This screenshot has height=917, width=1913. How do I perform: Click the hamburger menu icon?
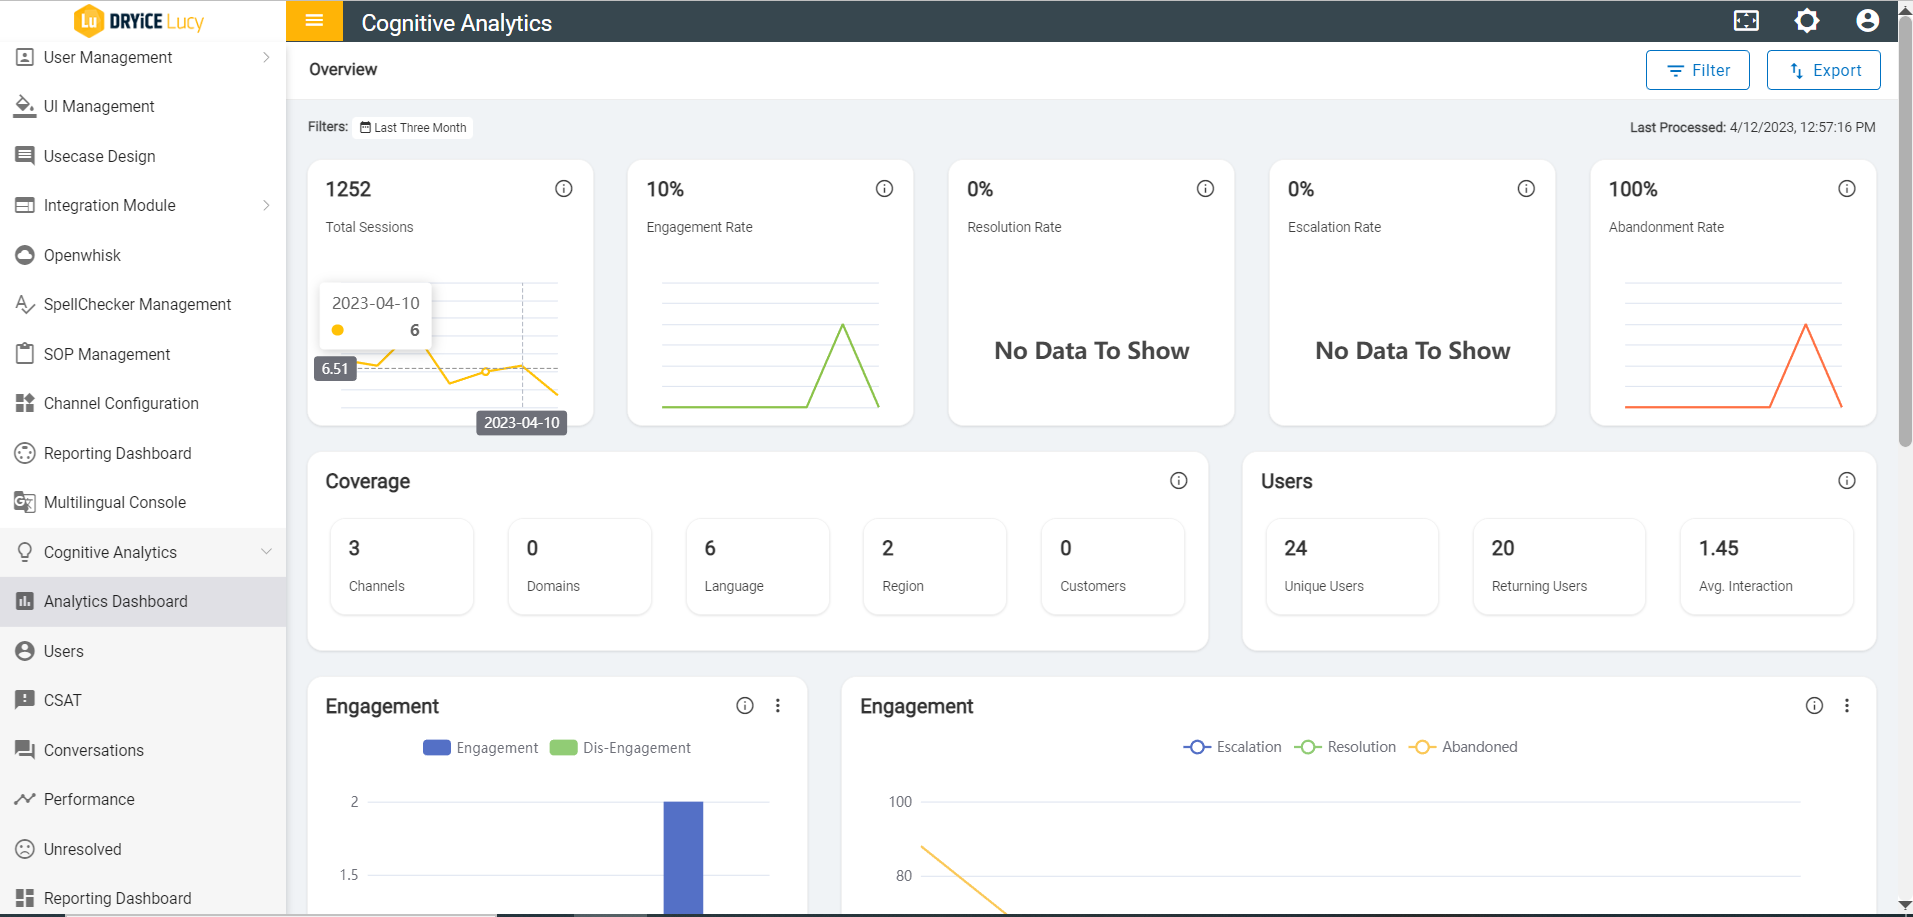314,21
